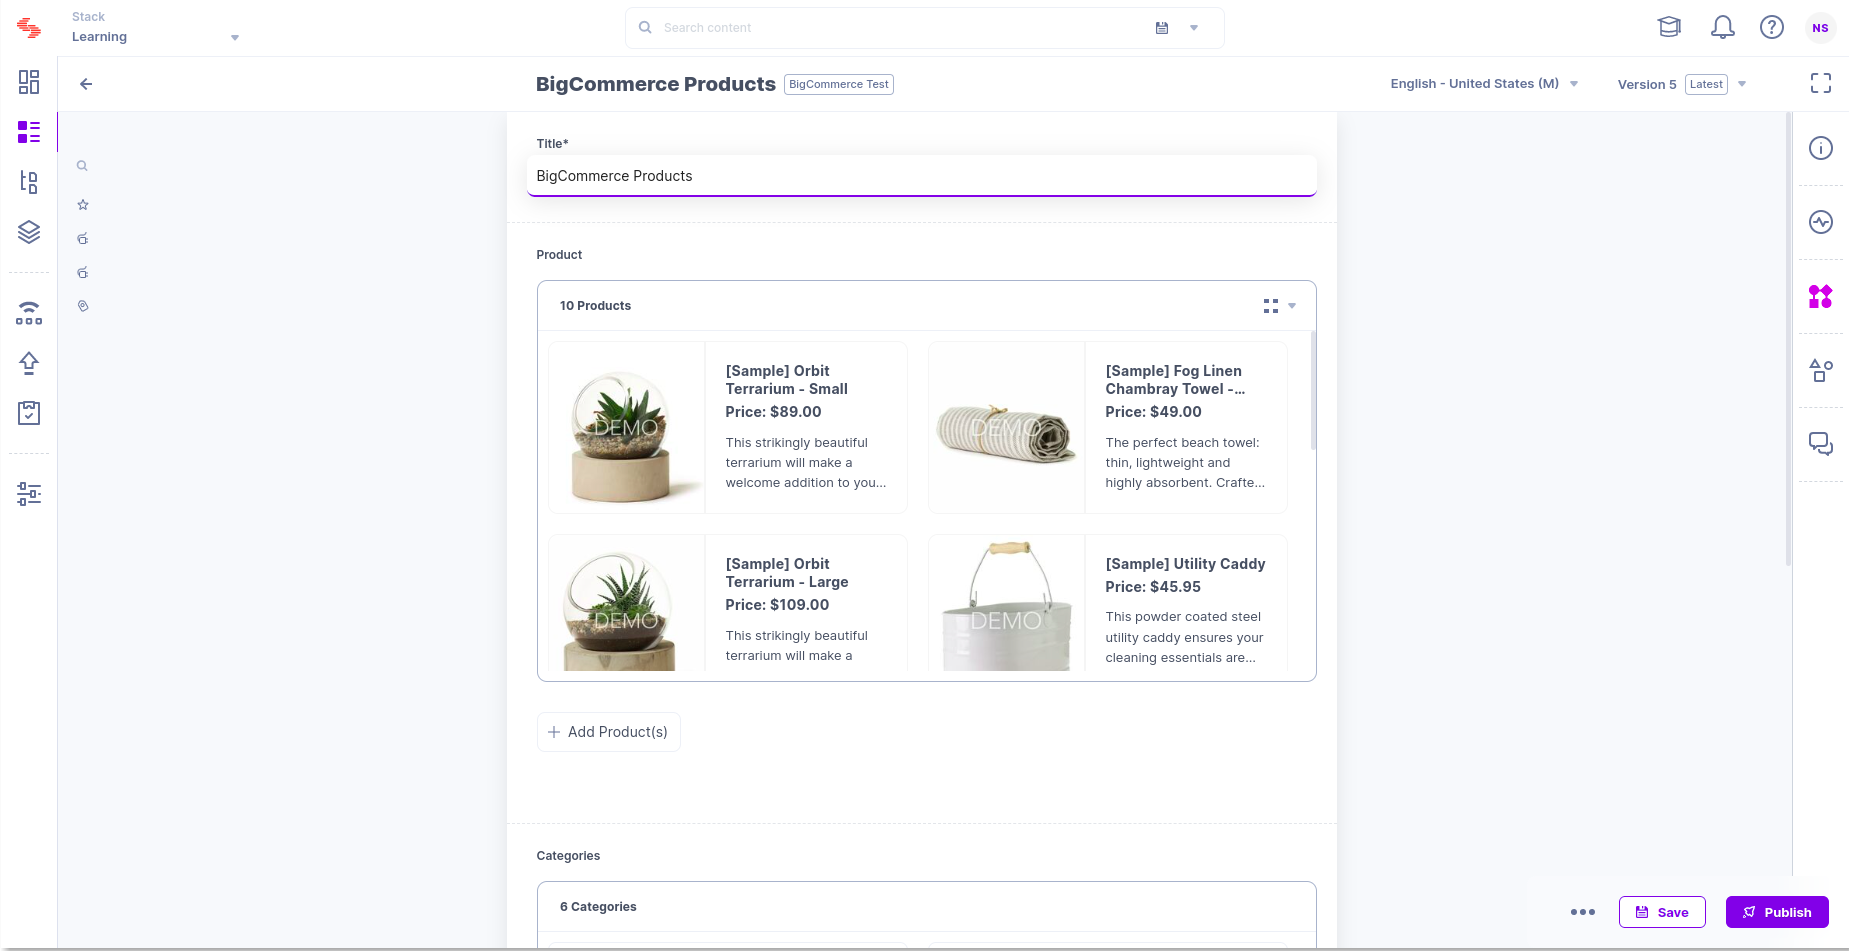The width and height of the screenshot is (1849, 951).
Task: Click the back arrow beside the entry title
Action: tap(86, 84)
